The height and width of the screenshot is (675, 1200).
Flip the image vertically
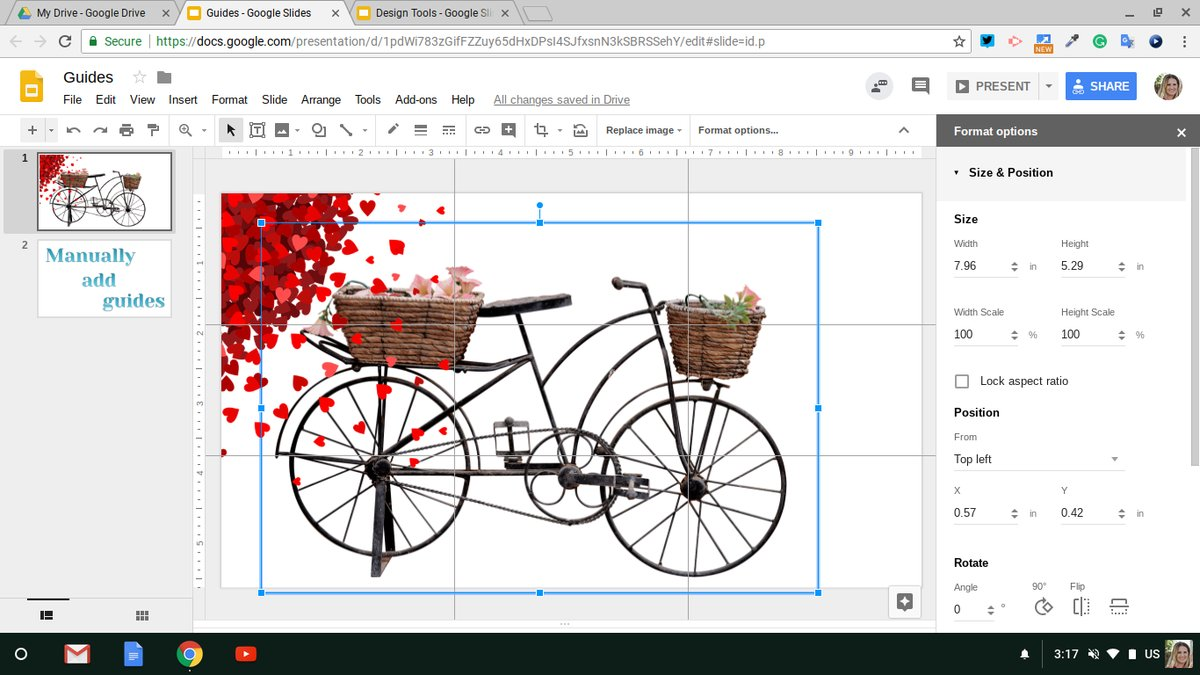(1119, 607)
